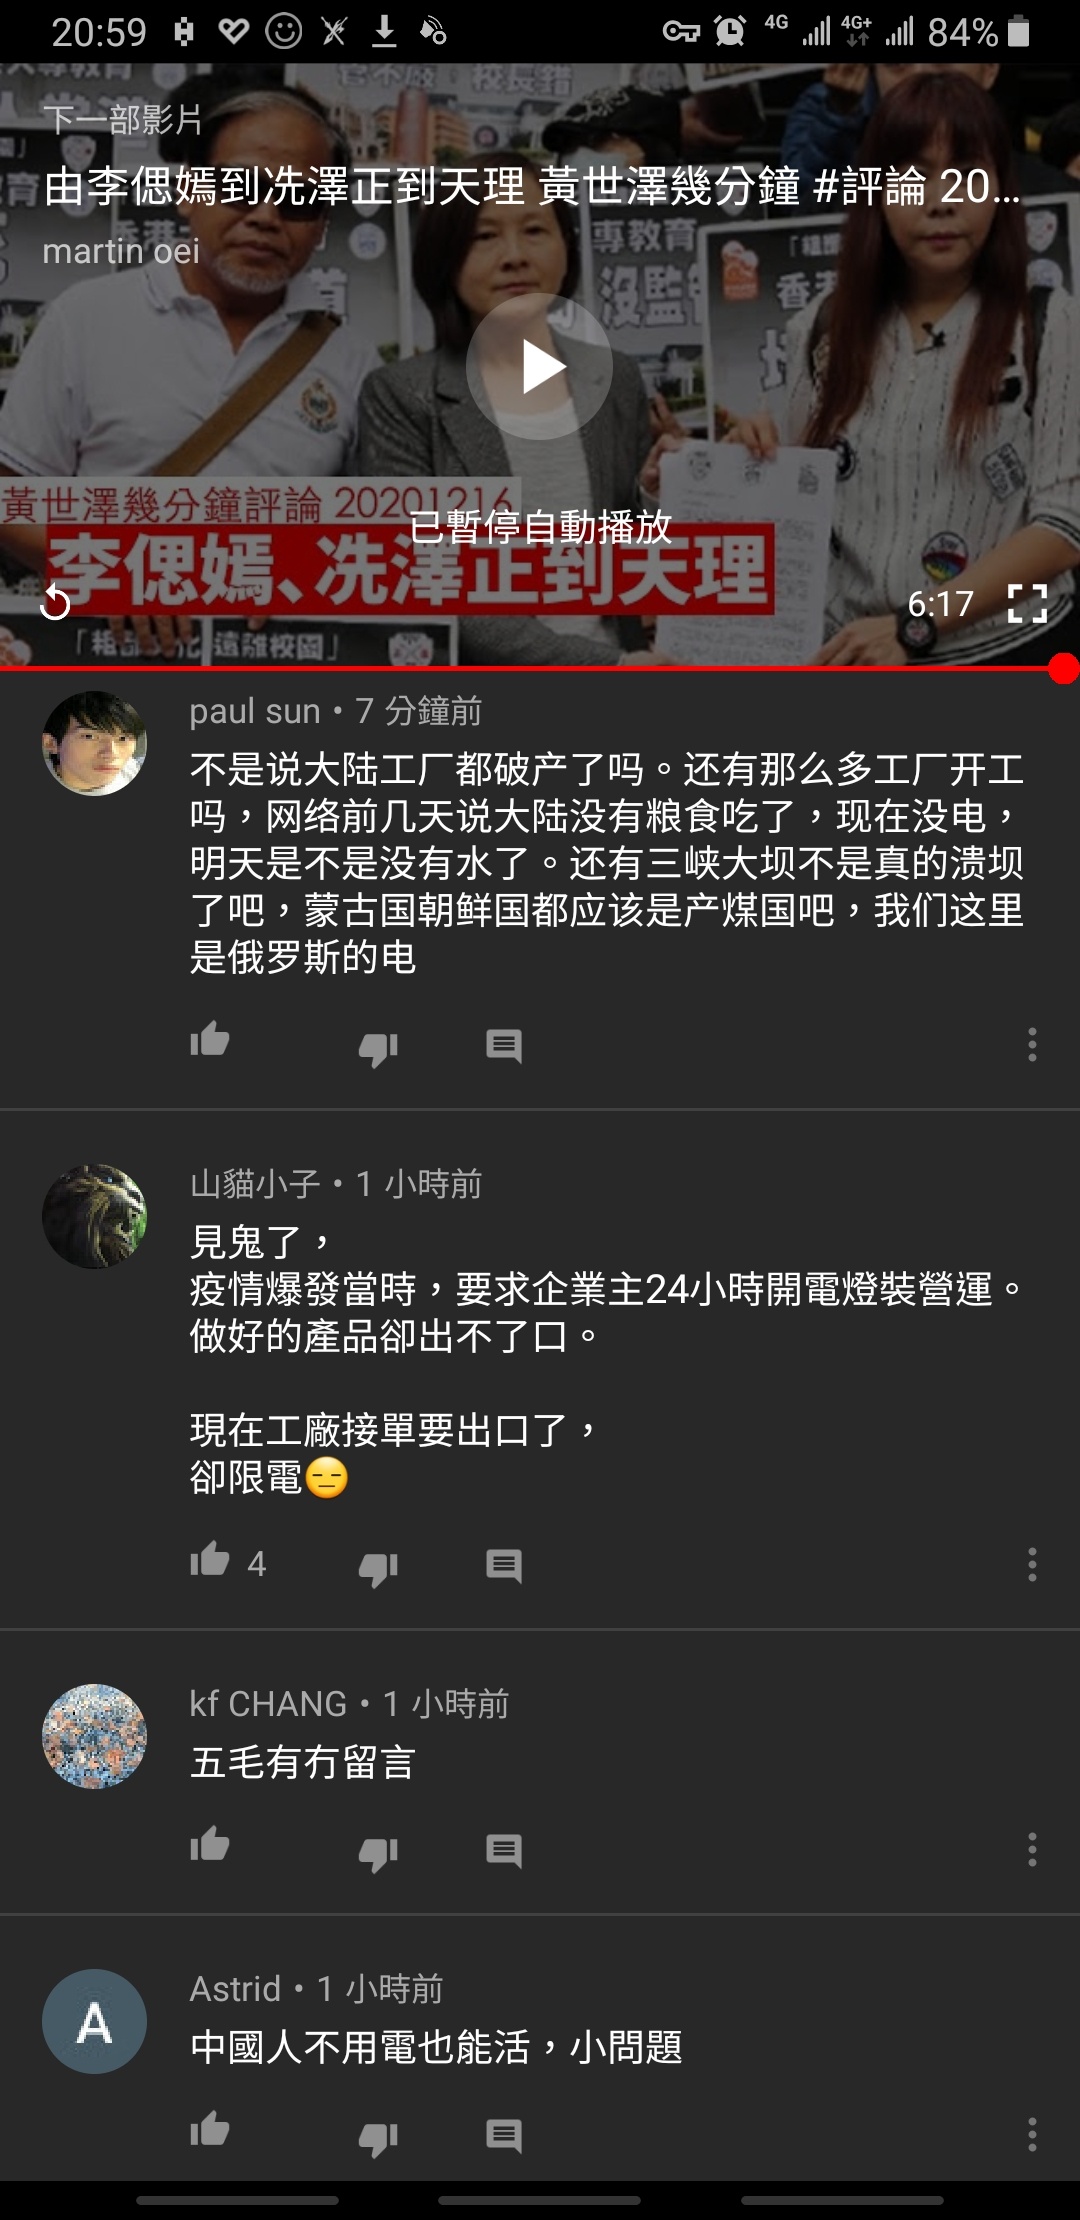Image resolution: width=1080 pixels, height=2220 pixels.
Task: Reply to 山貓小子's comment
Action: coord(504,1565)
